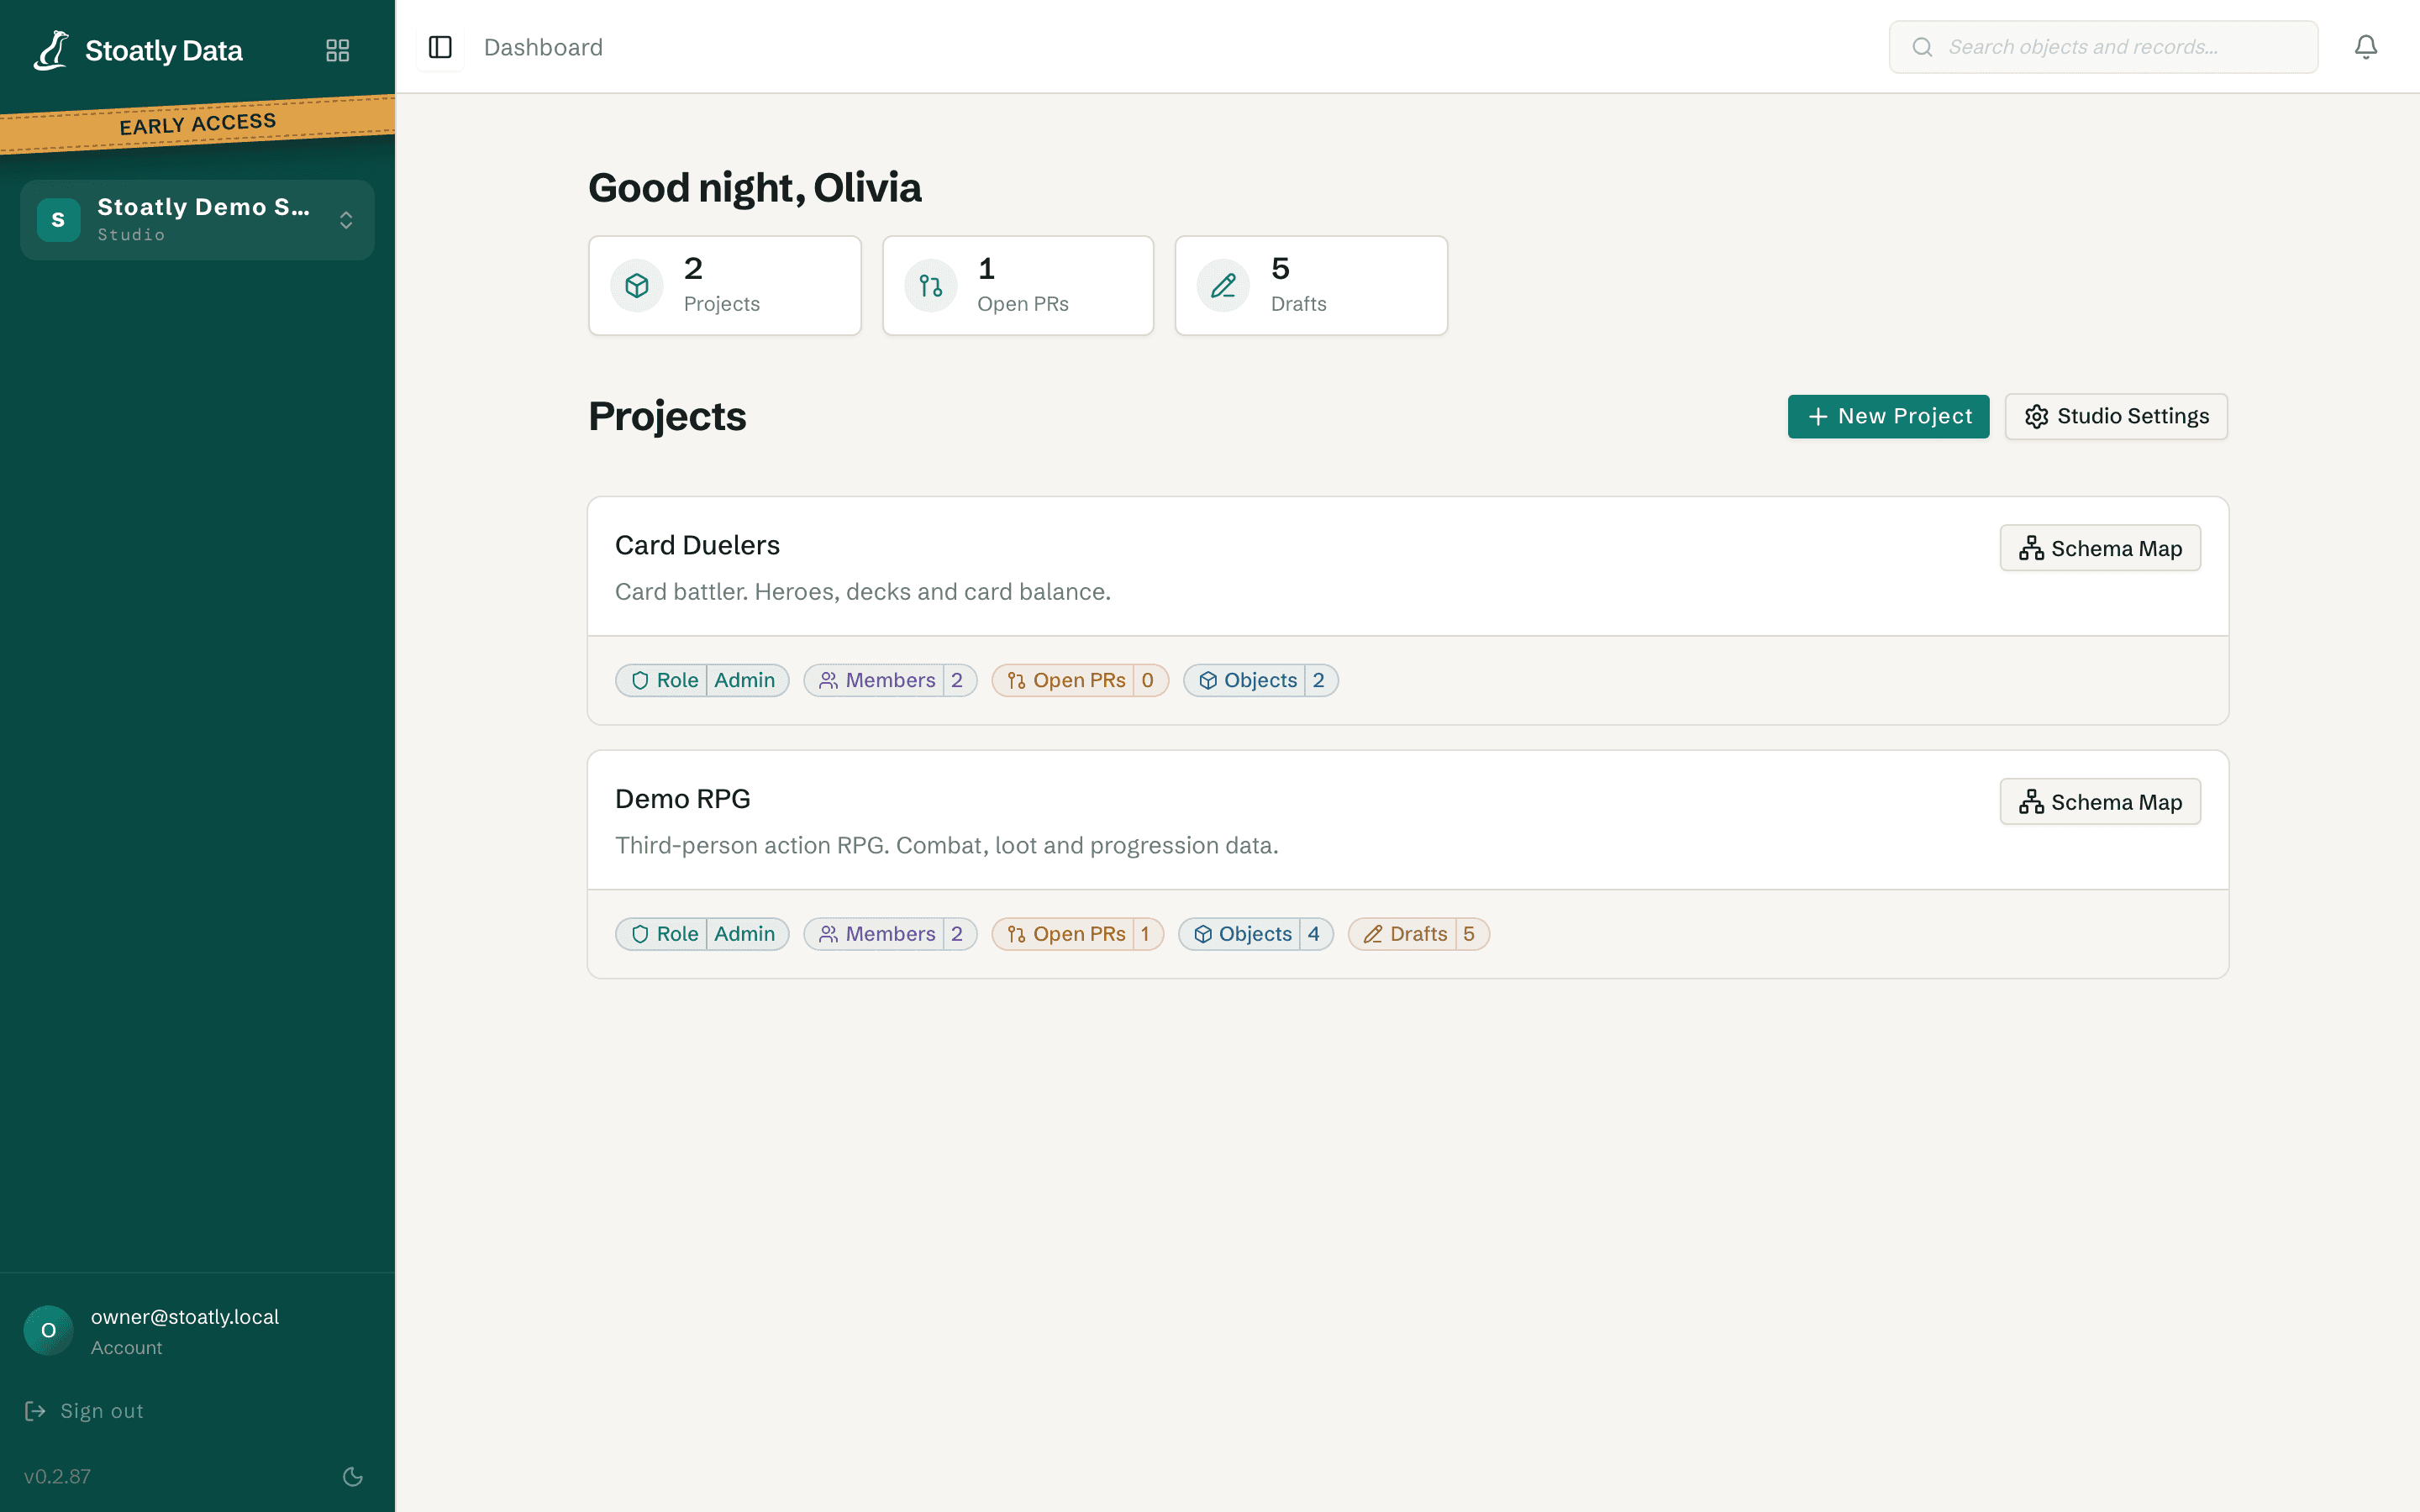Create a New Project

(x=1888, y=416)
